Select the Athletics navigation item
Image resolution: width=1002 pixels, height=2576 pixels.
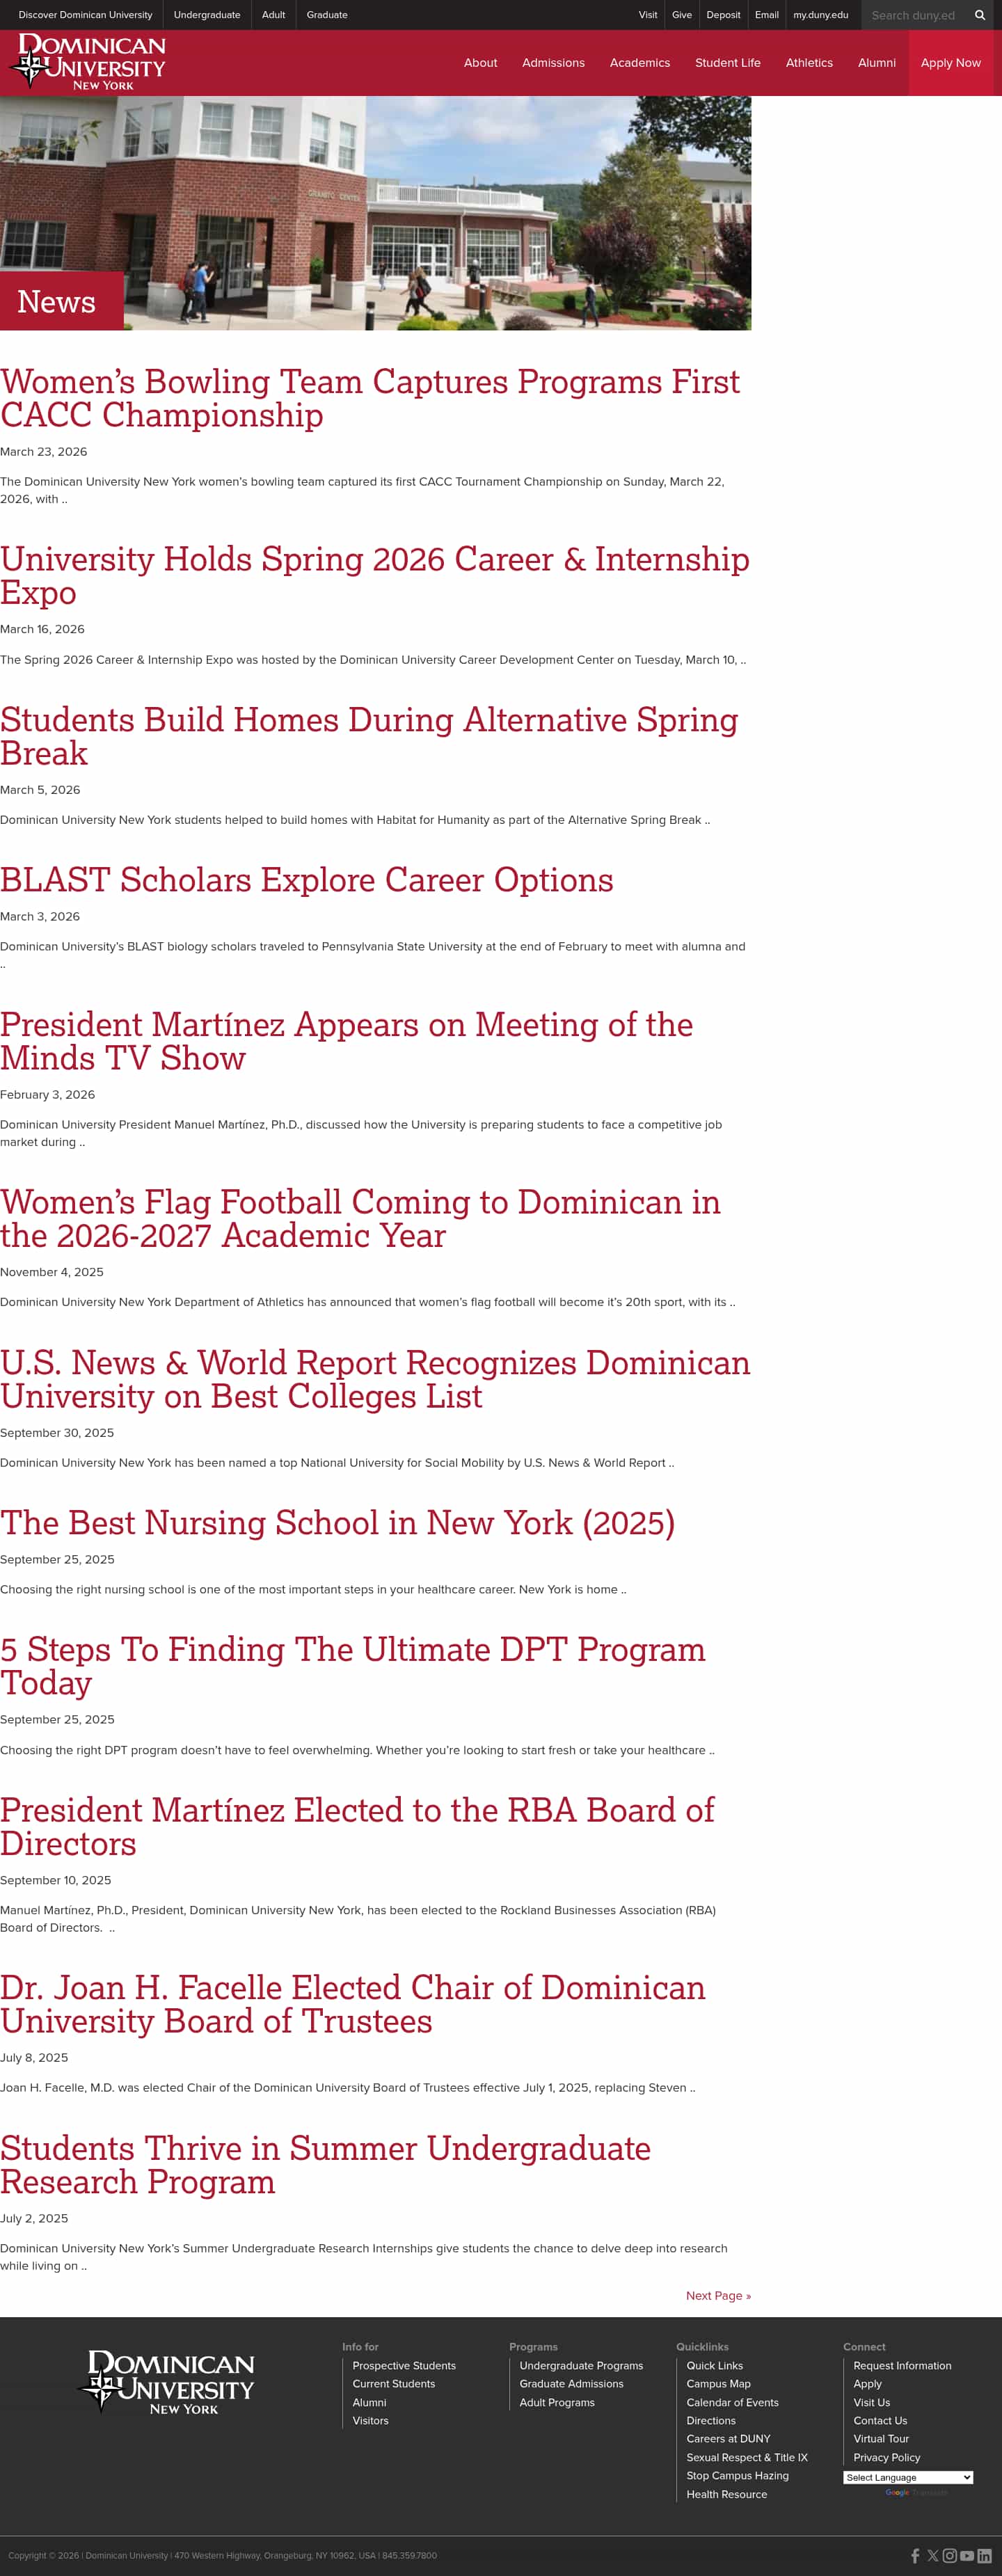(808, 63)
